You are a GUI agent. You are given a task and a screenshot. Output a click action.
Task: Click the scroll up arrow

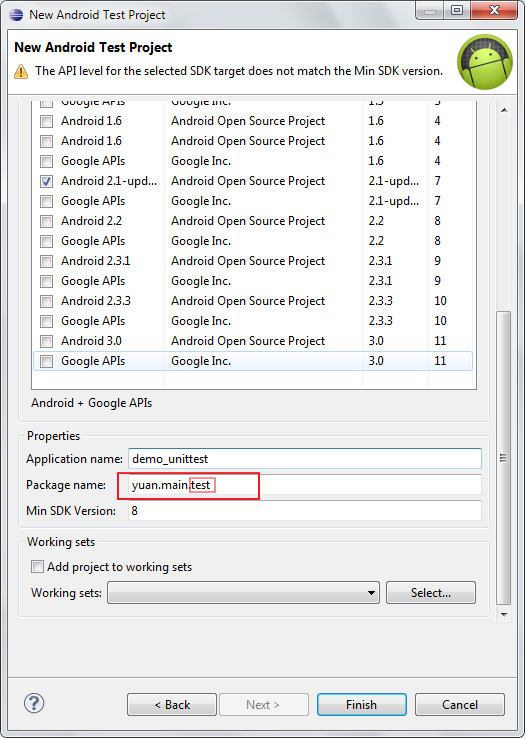pyautogui.click(x=504, y=110)
